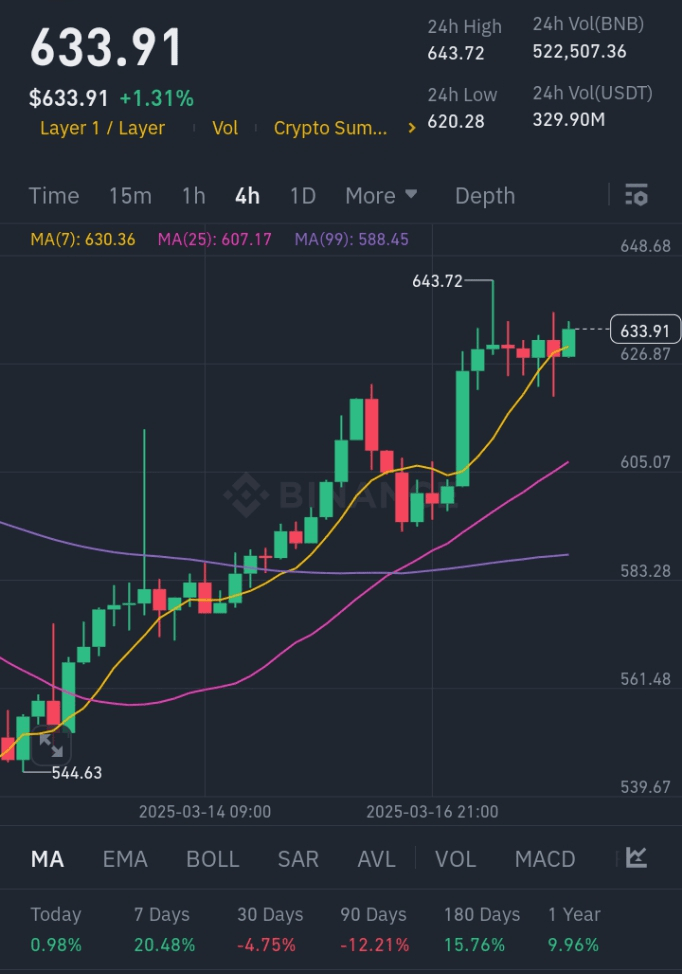
Task: Open the More timeframes dropdown
Action: click(381, 196)
